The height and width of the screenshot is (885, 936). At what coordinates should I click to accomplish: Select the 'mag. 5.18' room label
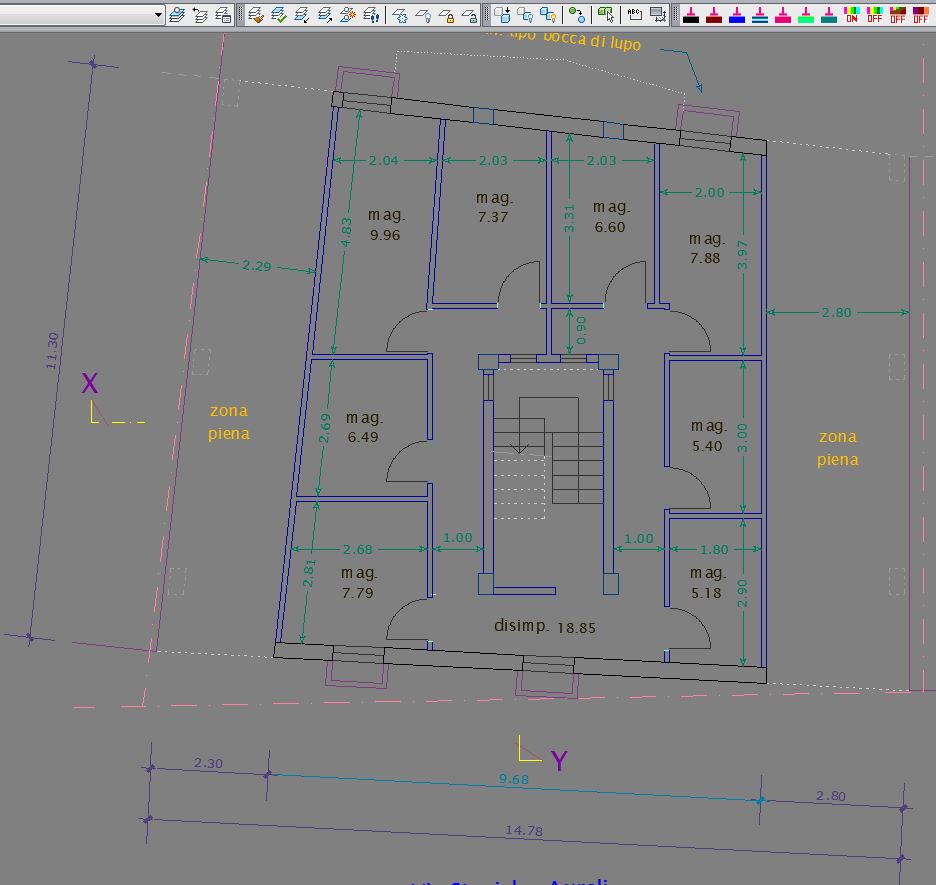(707, 582)
